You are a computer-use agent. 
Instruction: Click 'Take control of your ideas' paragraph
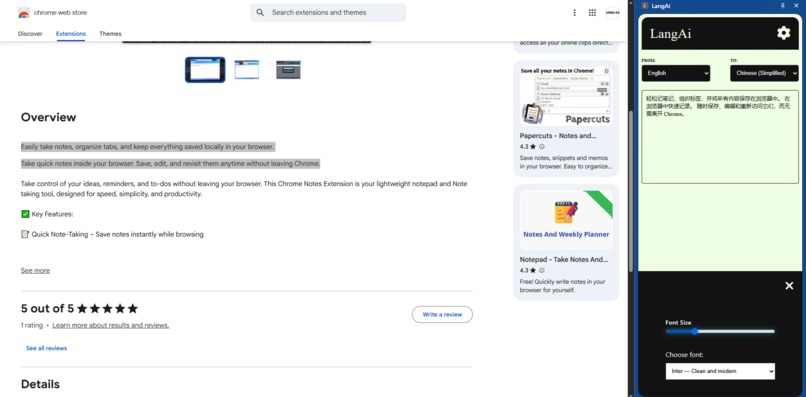point(244,189)
